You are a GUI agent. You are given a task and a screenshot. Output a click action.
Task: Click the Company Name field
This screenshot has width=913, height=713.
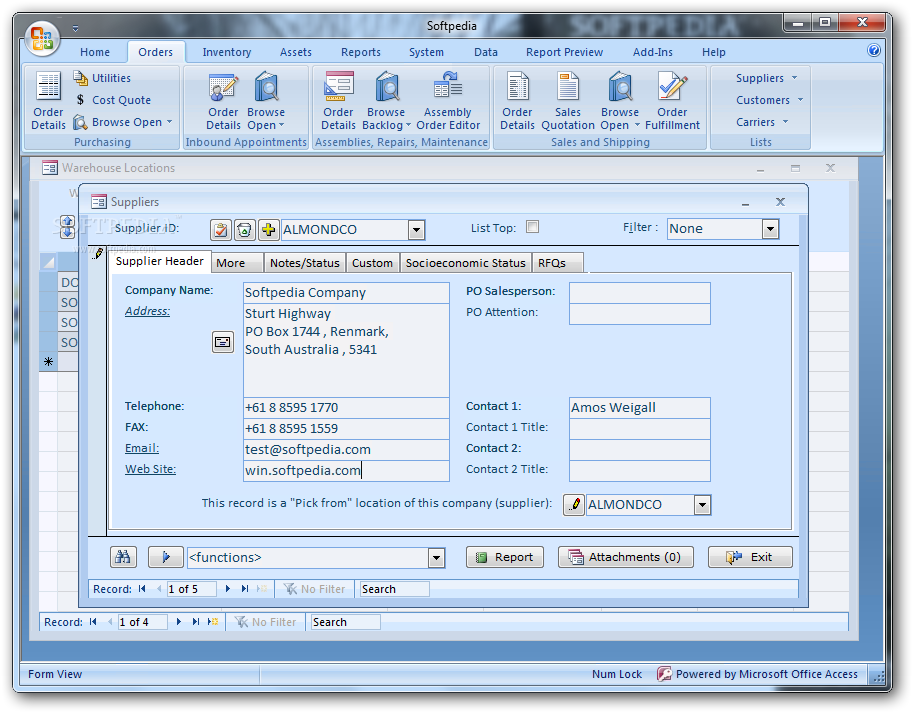346,293
